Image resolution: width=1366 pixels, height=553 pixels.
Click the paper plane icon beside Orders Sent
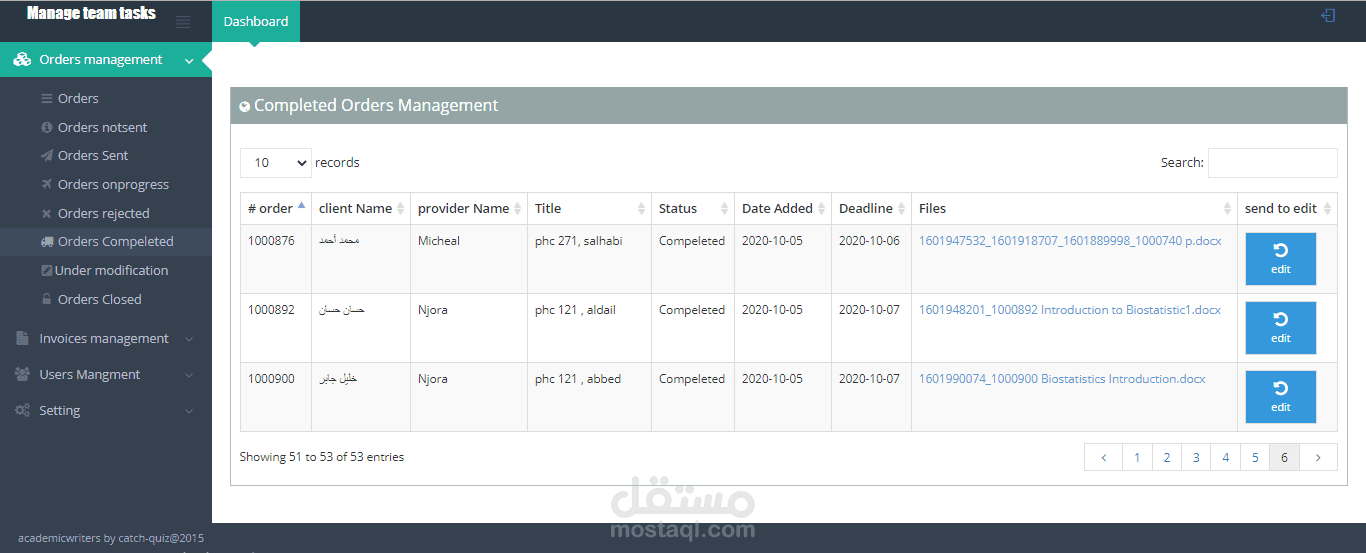click(x=46, y=155)
